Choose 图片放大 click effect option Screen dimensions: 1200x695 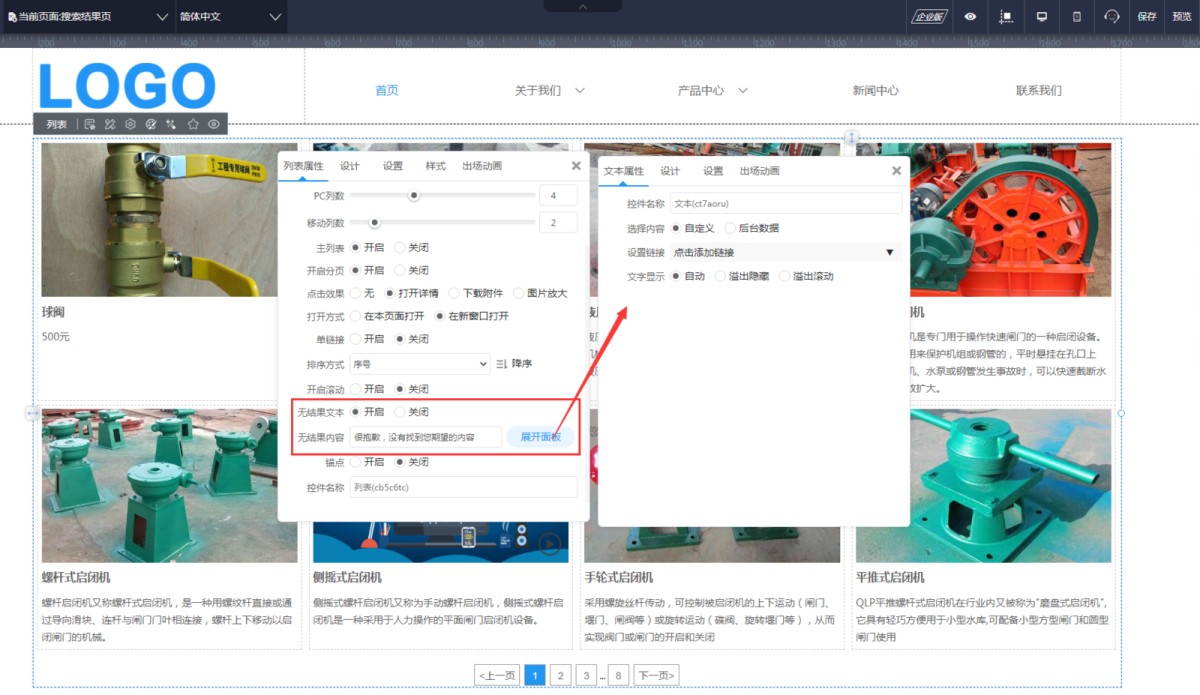[519, 293]
